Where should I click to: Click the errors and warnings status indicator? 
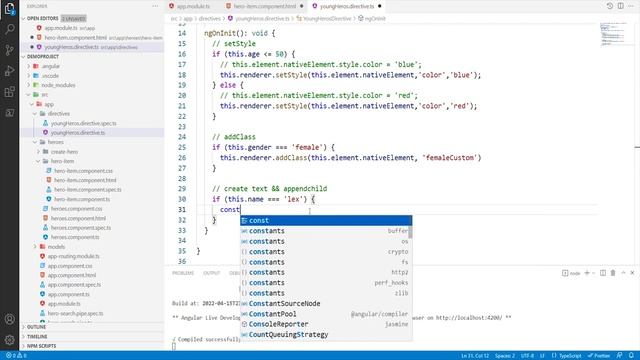pyautogui.click(x=16, y=356)
